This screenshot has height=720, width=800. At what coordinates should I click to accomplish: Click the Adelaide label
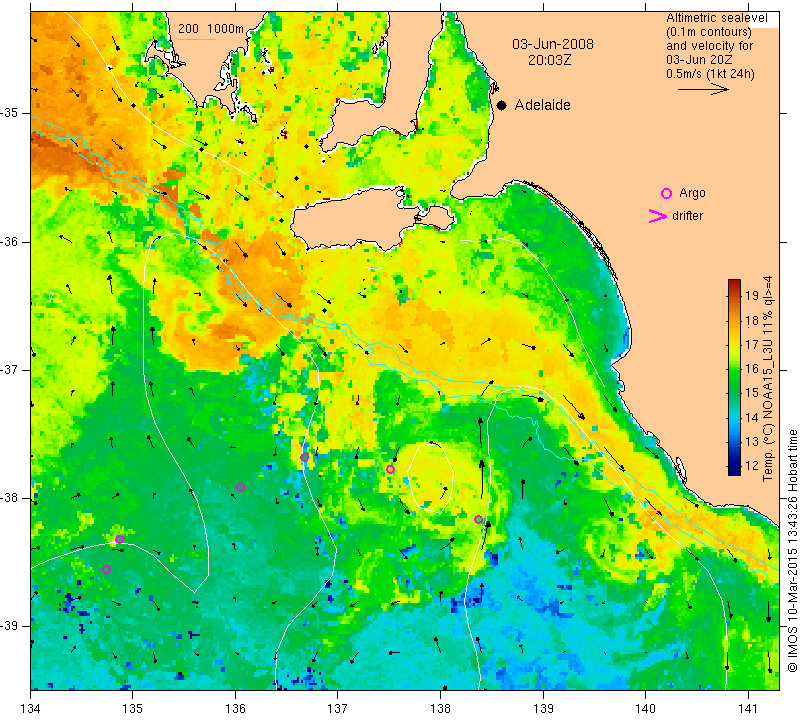coord(542,105)
